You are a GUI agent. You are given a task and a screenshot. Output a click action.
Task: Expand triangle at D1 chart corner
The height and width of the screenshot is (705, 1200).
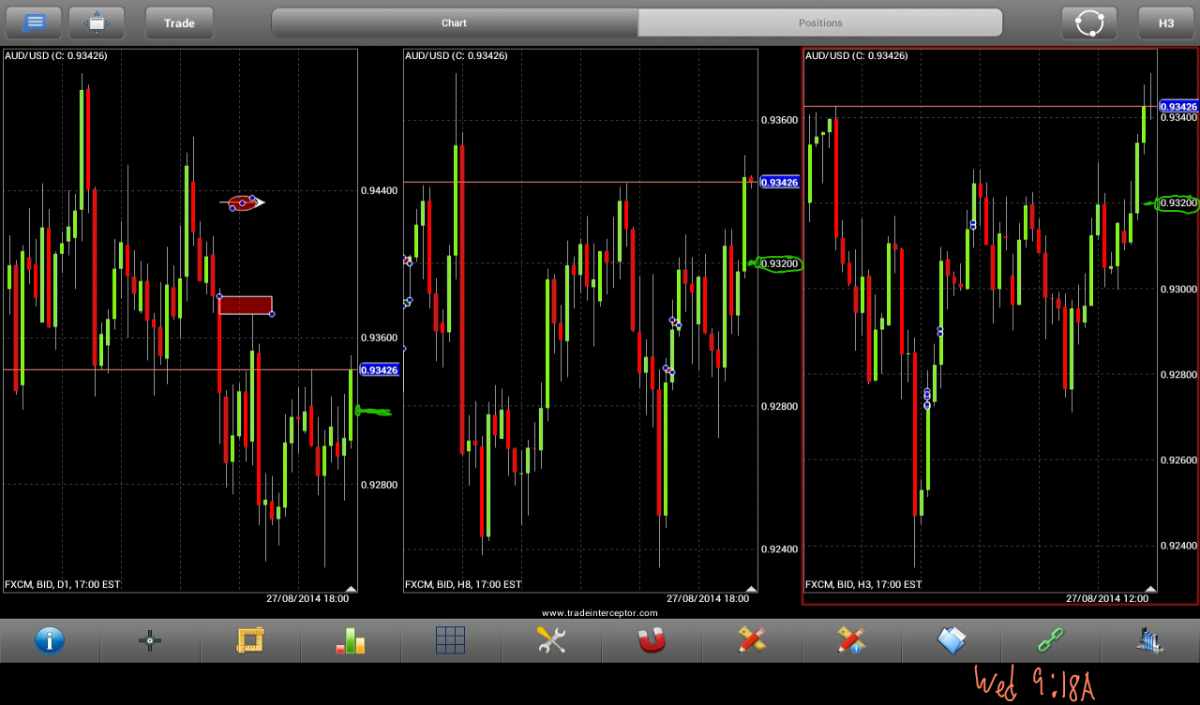[350, 589]
